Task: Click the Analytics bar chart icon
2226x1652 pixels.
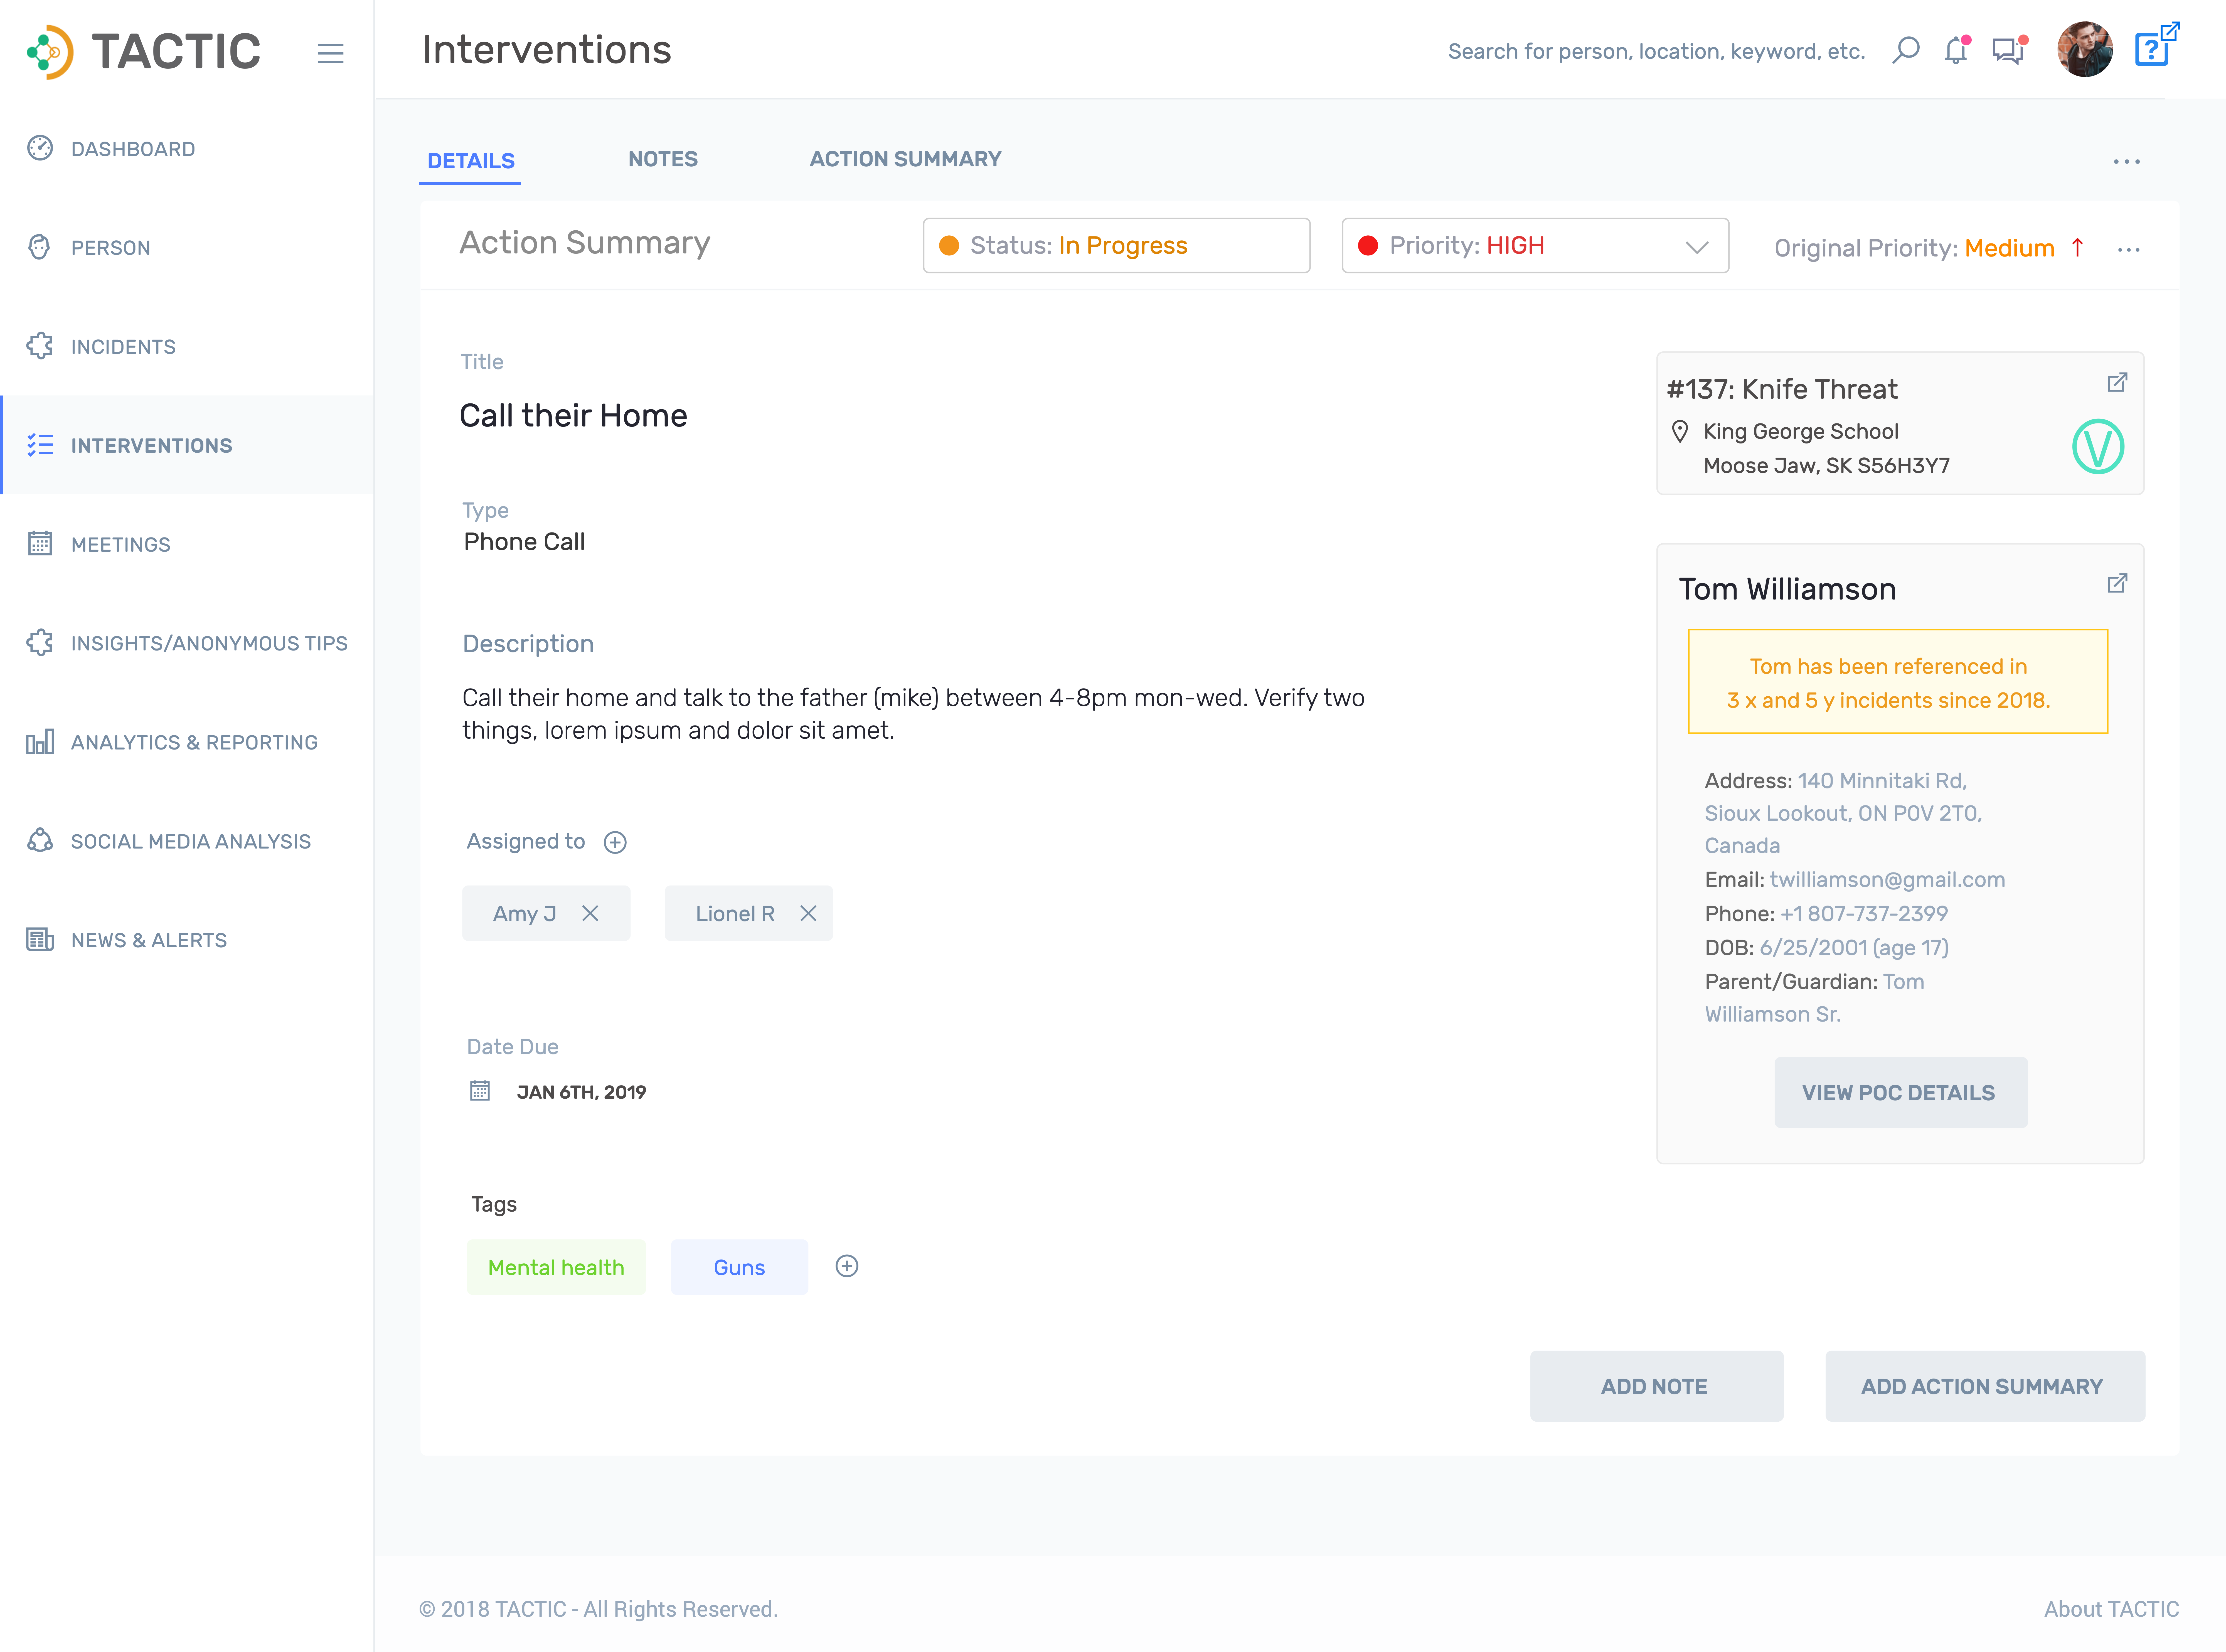Action: (40, 742)
